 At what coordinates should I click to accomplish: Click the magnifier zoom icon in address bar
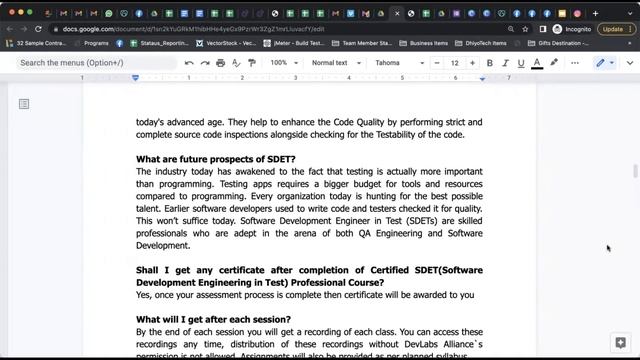[x=511, y=29]
